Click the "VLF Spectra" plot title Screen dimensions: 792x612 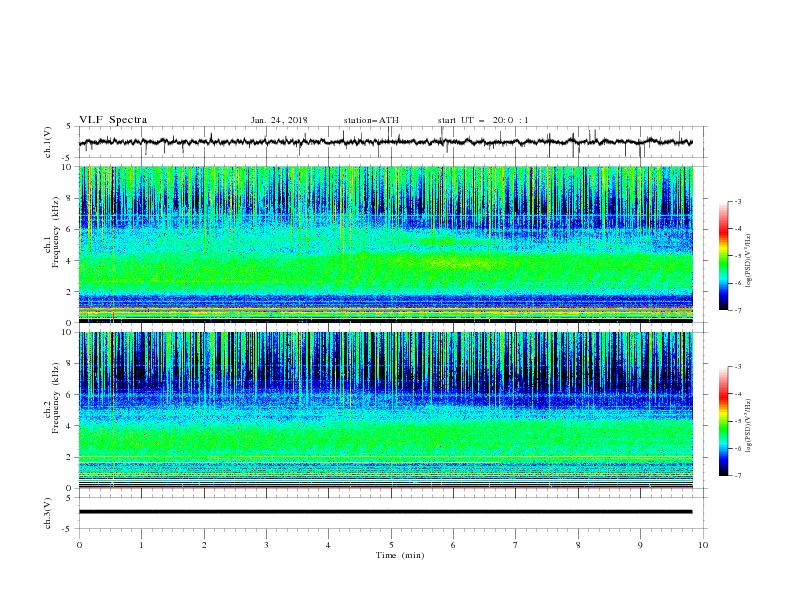pyautogui.click(x=113, y=120)
